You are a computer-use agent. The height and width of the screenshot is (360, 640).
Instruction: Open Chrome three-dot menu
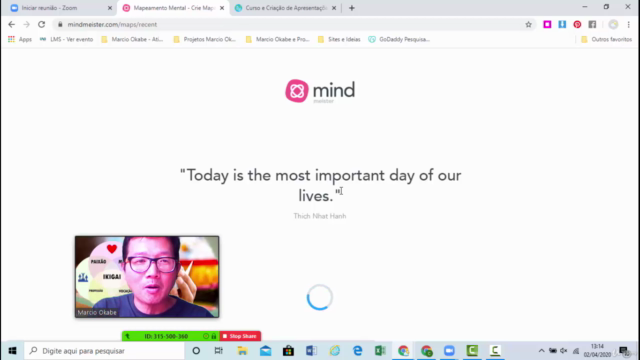coord(629,24)
